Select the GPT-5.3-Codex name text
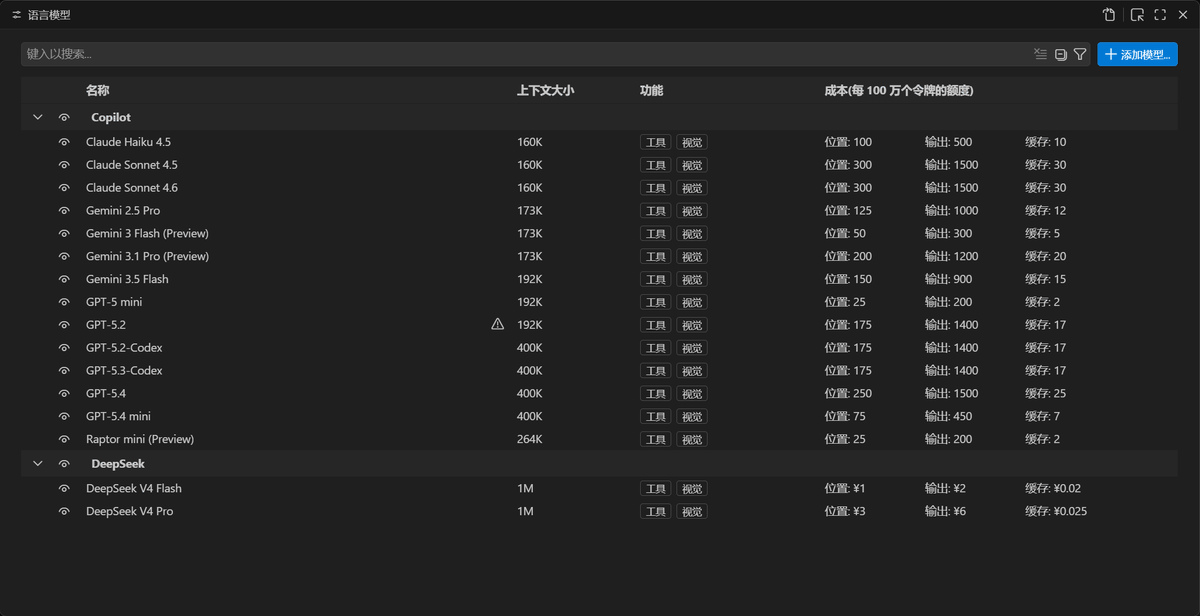This screenshot has width=1200, height=616. coord(124,371)
